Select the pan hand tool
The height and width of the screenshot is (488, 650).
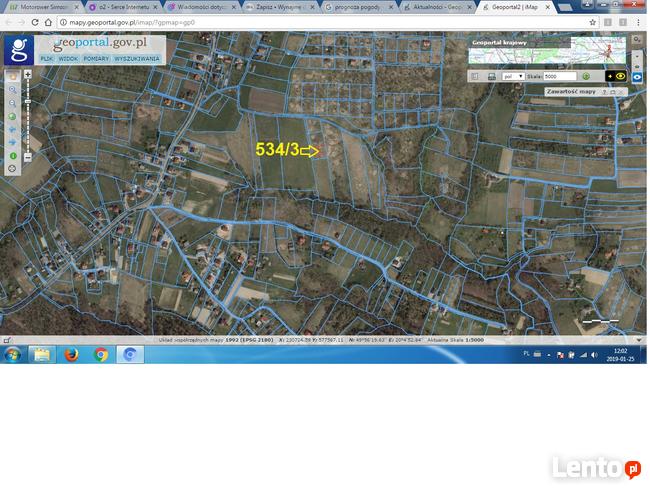12,76
